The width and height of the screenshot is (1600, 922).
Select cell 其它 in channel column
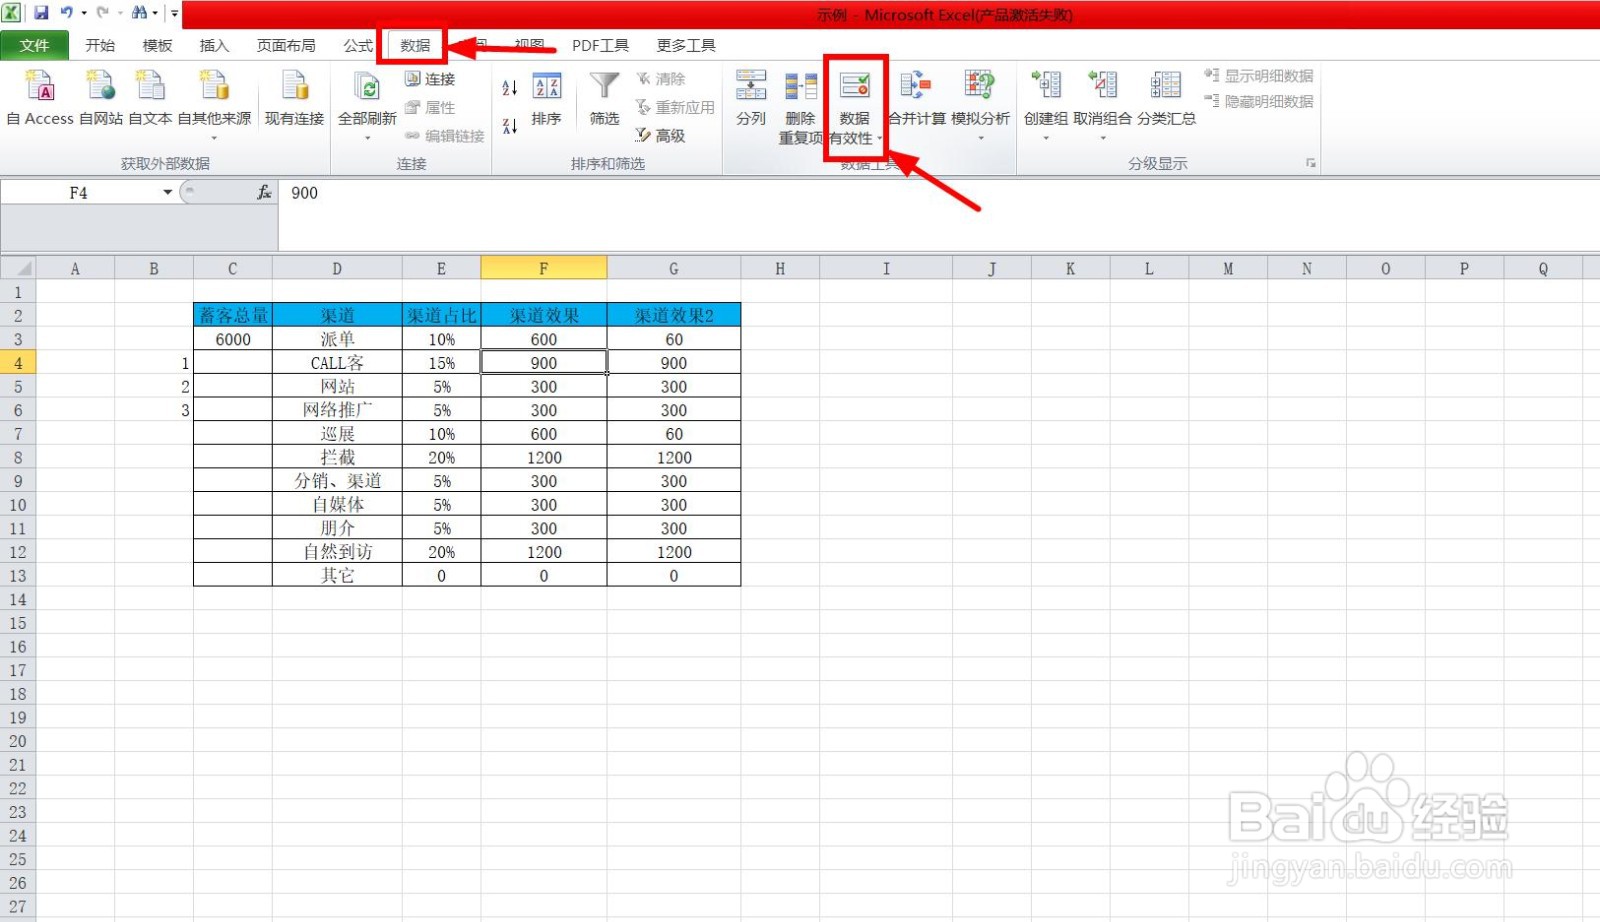tap(337, 576)
